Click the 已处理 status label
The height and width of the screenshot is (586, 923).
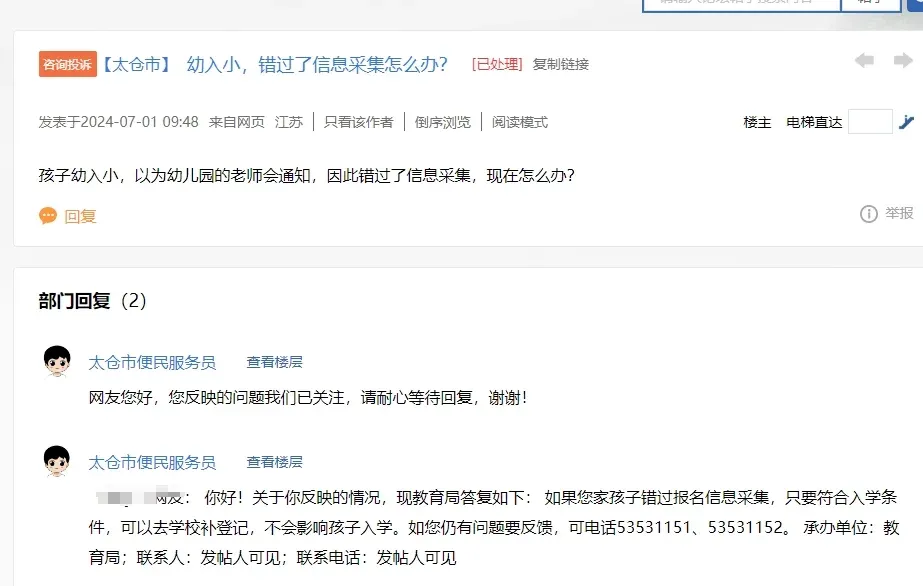point(497,64)
